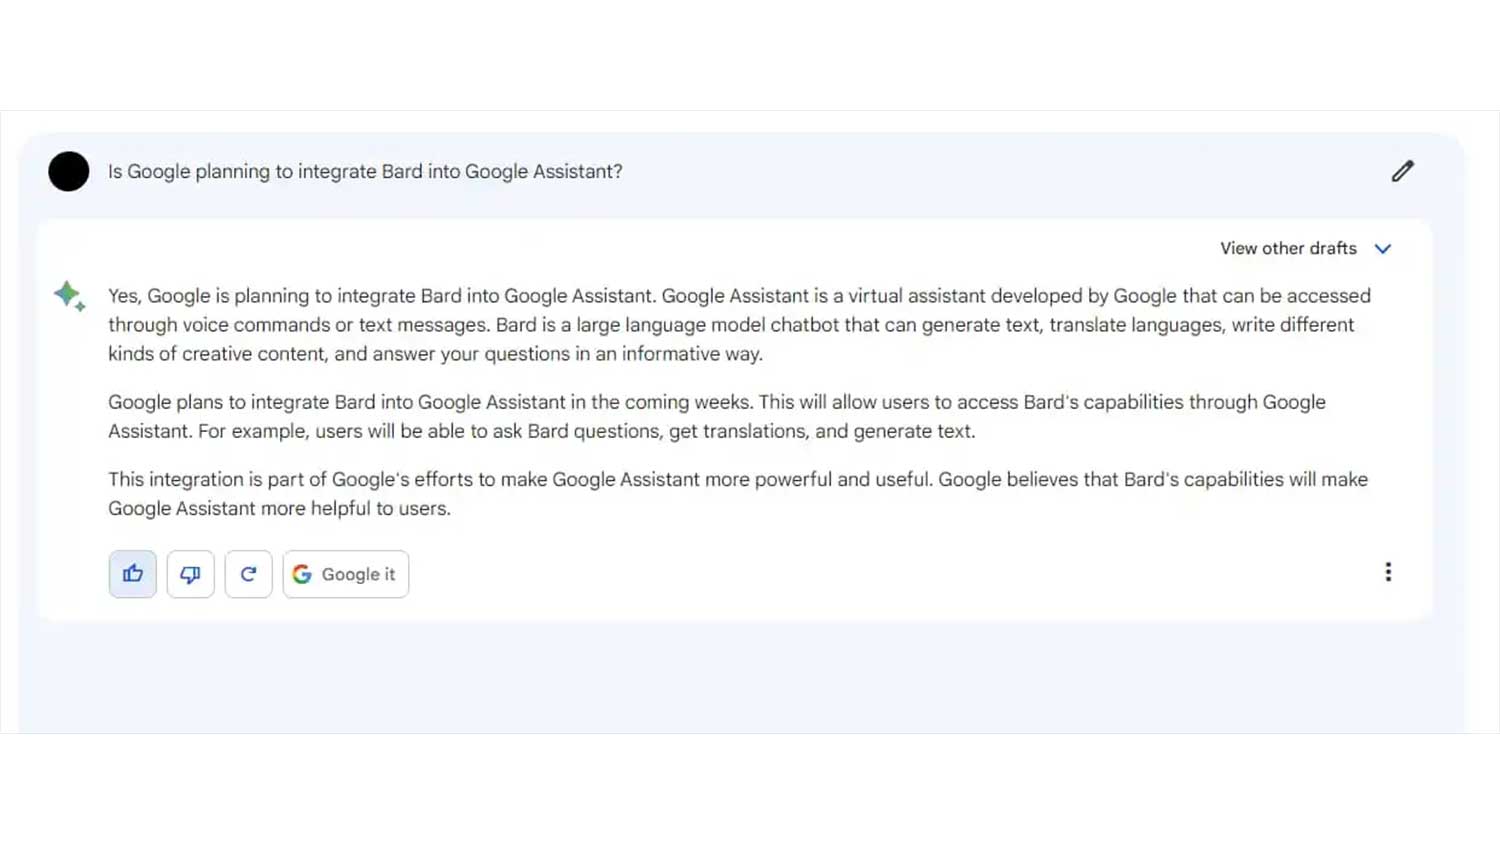Click the black user avatar circle
Image resolution: width=1500 pixels, height=844 pixels.
(x=69, y=171)
